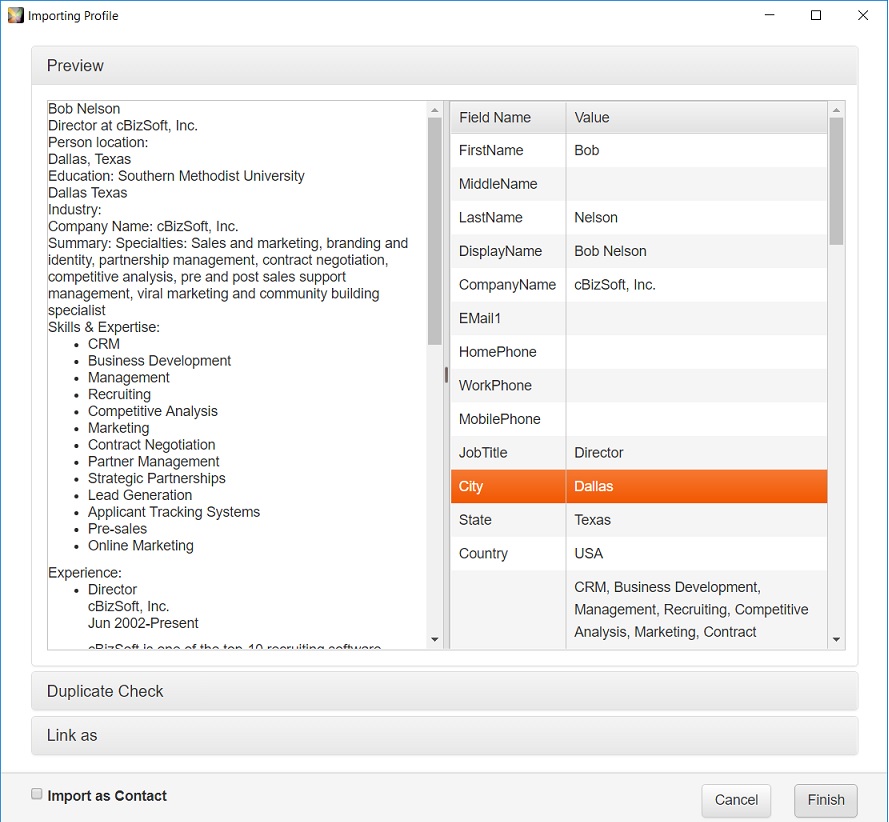Image resolution: width=889 pixels, height=822 pixels.
Task: Click the Recruiting skill bullet
Action: [x=119, y=395]
